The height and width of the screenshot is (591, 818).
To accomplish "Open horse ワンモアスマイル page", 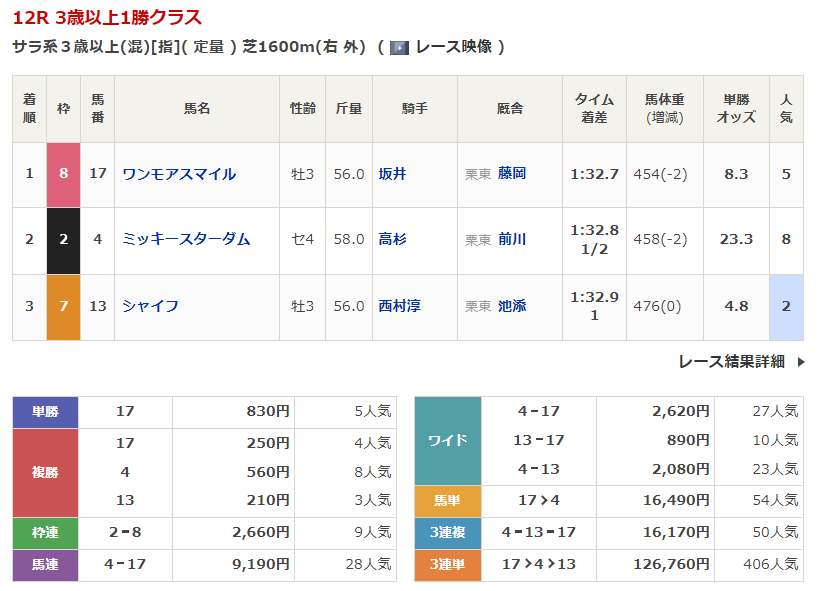I will pos(179,174).
